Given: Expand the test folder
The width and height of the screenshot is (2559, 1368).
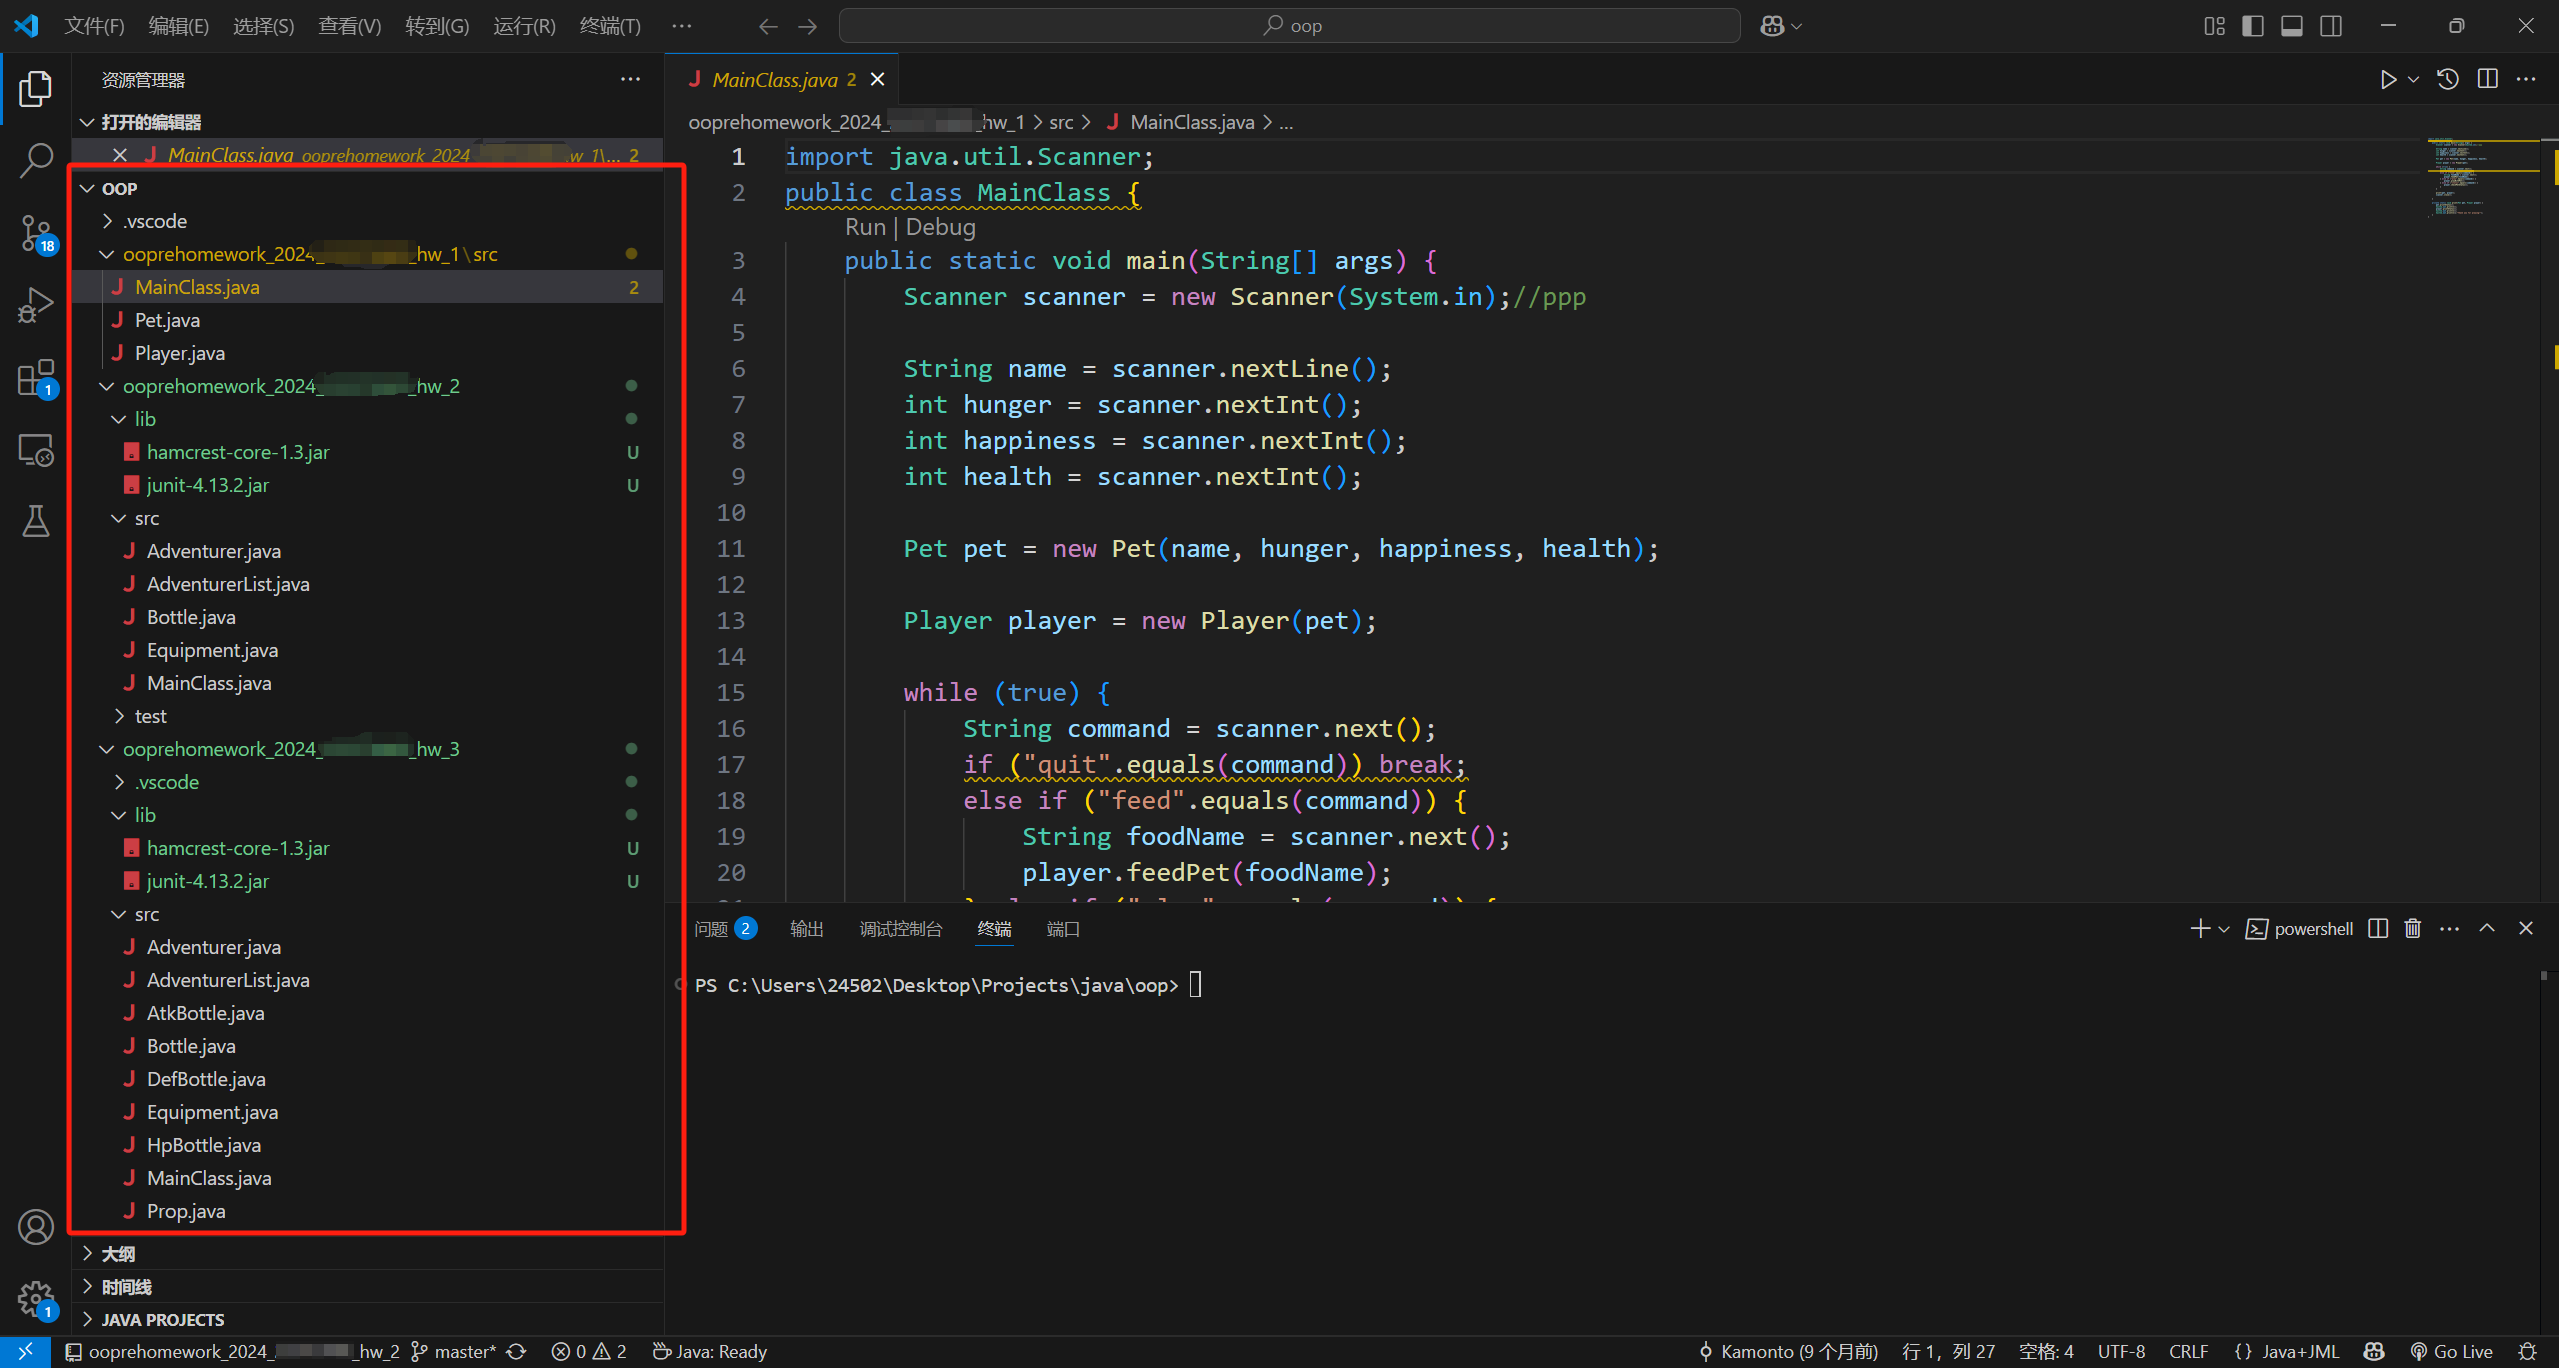Looking at the screenshot, I should point(150,716).
